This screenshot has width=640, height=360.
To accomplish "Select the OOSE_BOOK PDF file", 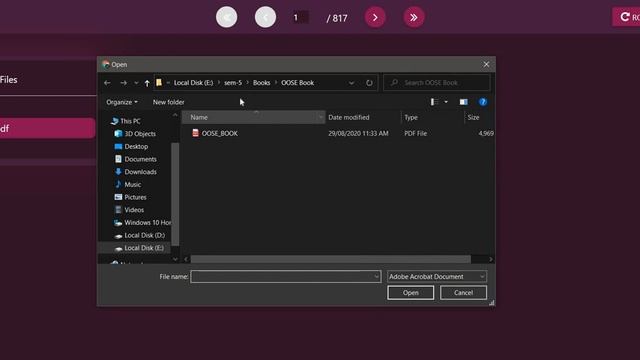I will 220,133.
